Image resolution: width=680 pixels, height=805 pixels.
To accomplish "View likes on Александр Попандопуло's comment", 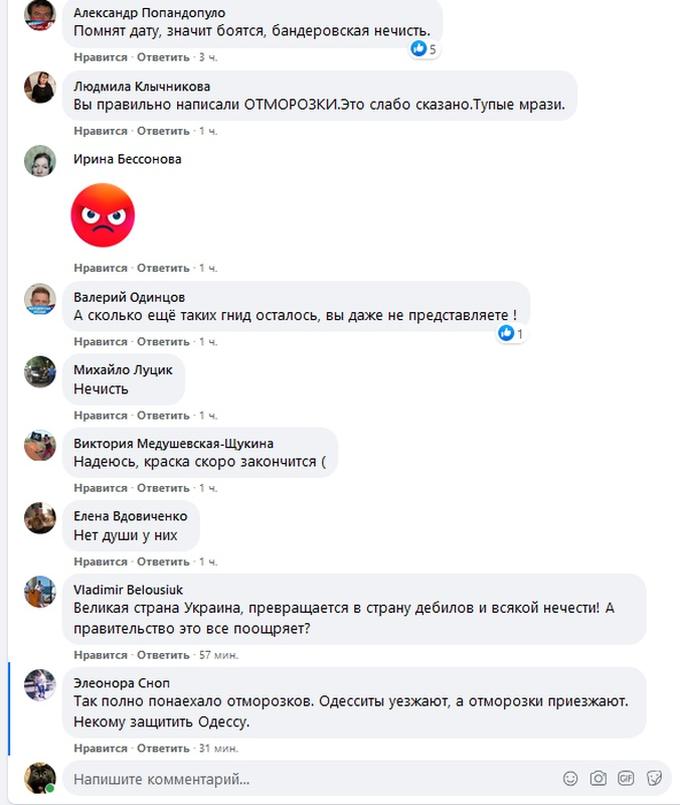I will [x=424, y=49].
